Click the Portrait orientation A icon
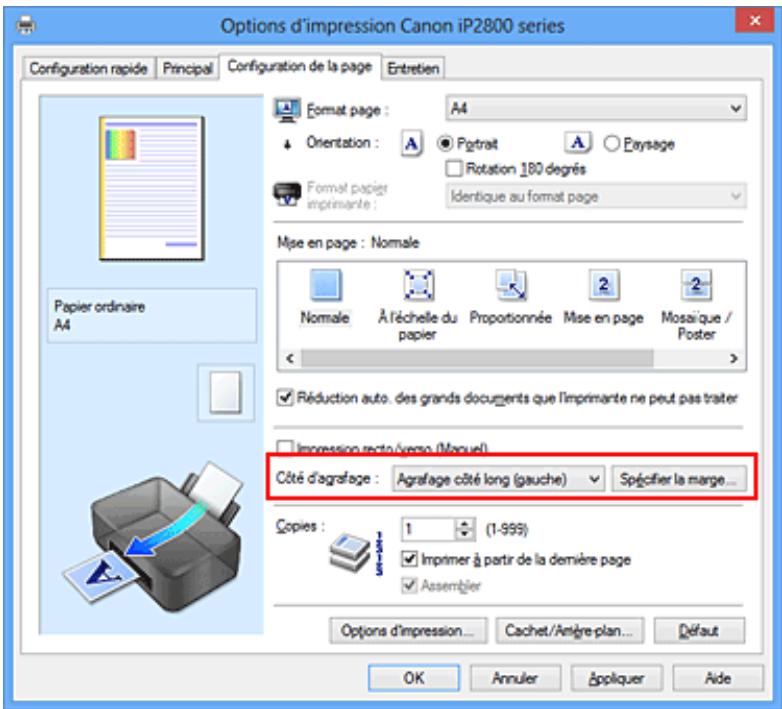Viewport: 782px width, 709px height. (x=411, y=144)
